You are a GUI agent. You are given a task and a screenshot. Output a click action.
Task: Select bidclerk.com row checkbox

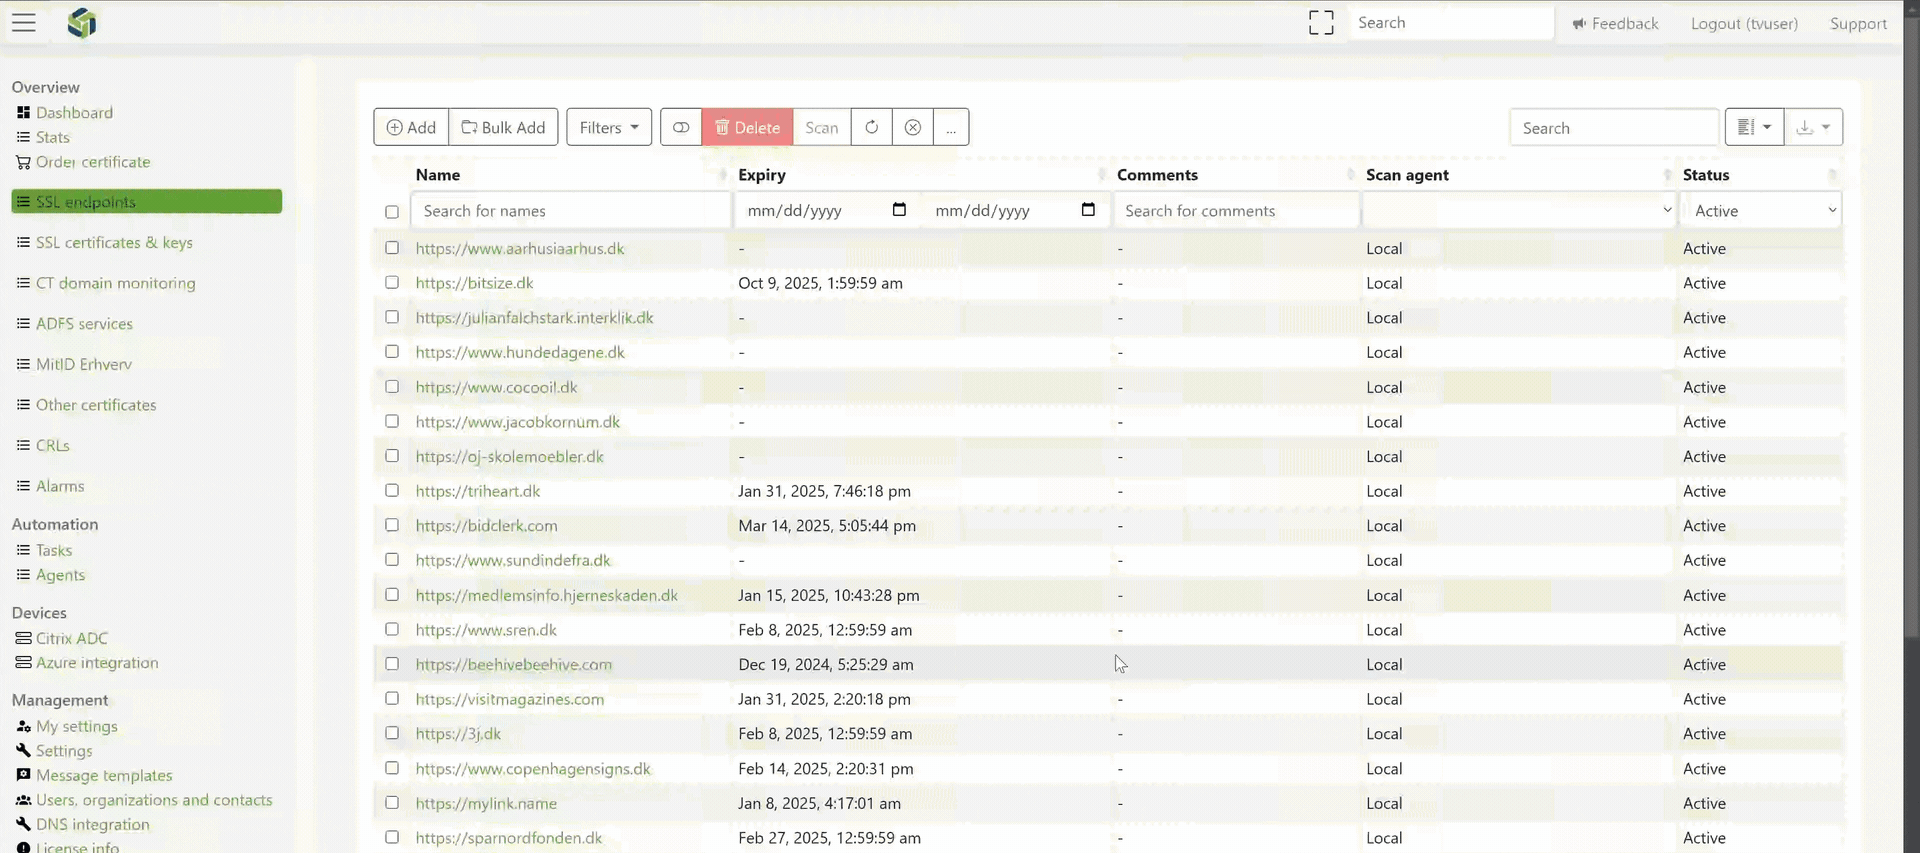pos(392,525)
